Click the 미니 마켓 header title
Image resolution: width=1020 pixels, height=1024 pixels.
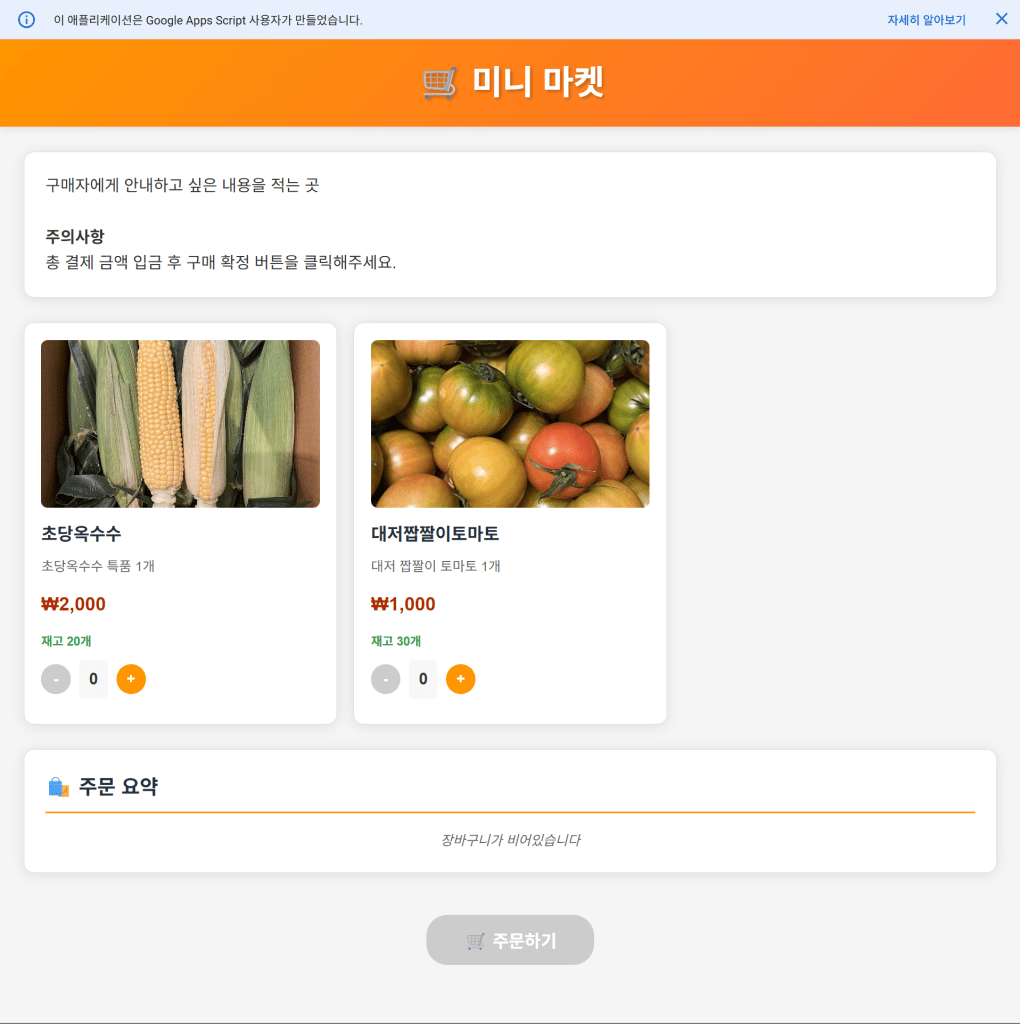[x=538, y=83]
